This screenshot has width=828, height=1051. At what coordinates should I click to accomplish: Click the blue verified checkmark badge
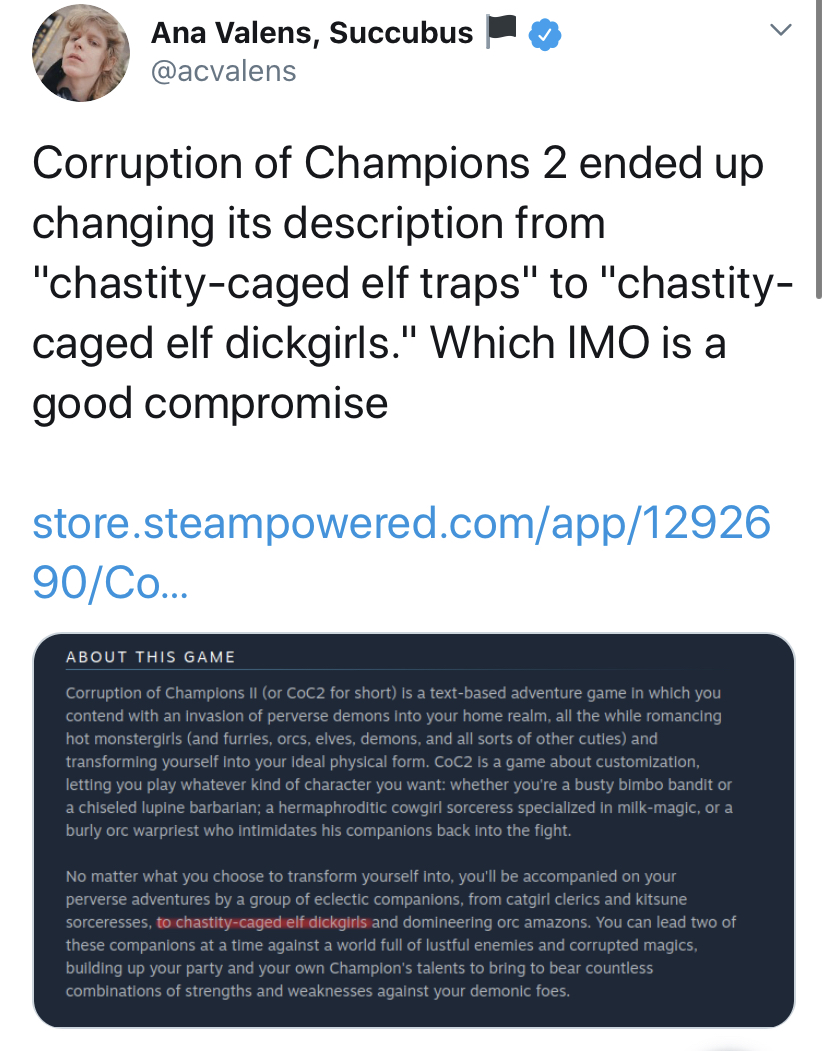pyautogui.click(x=544, y=35)
